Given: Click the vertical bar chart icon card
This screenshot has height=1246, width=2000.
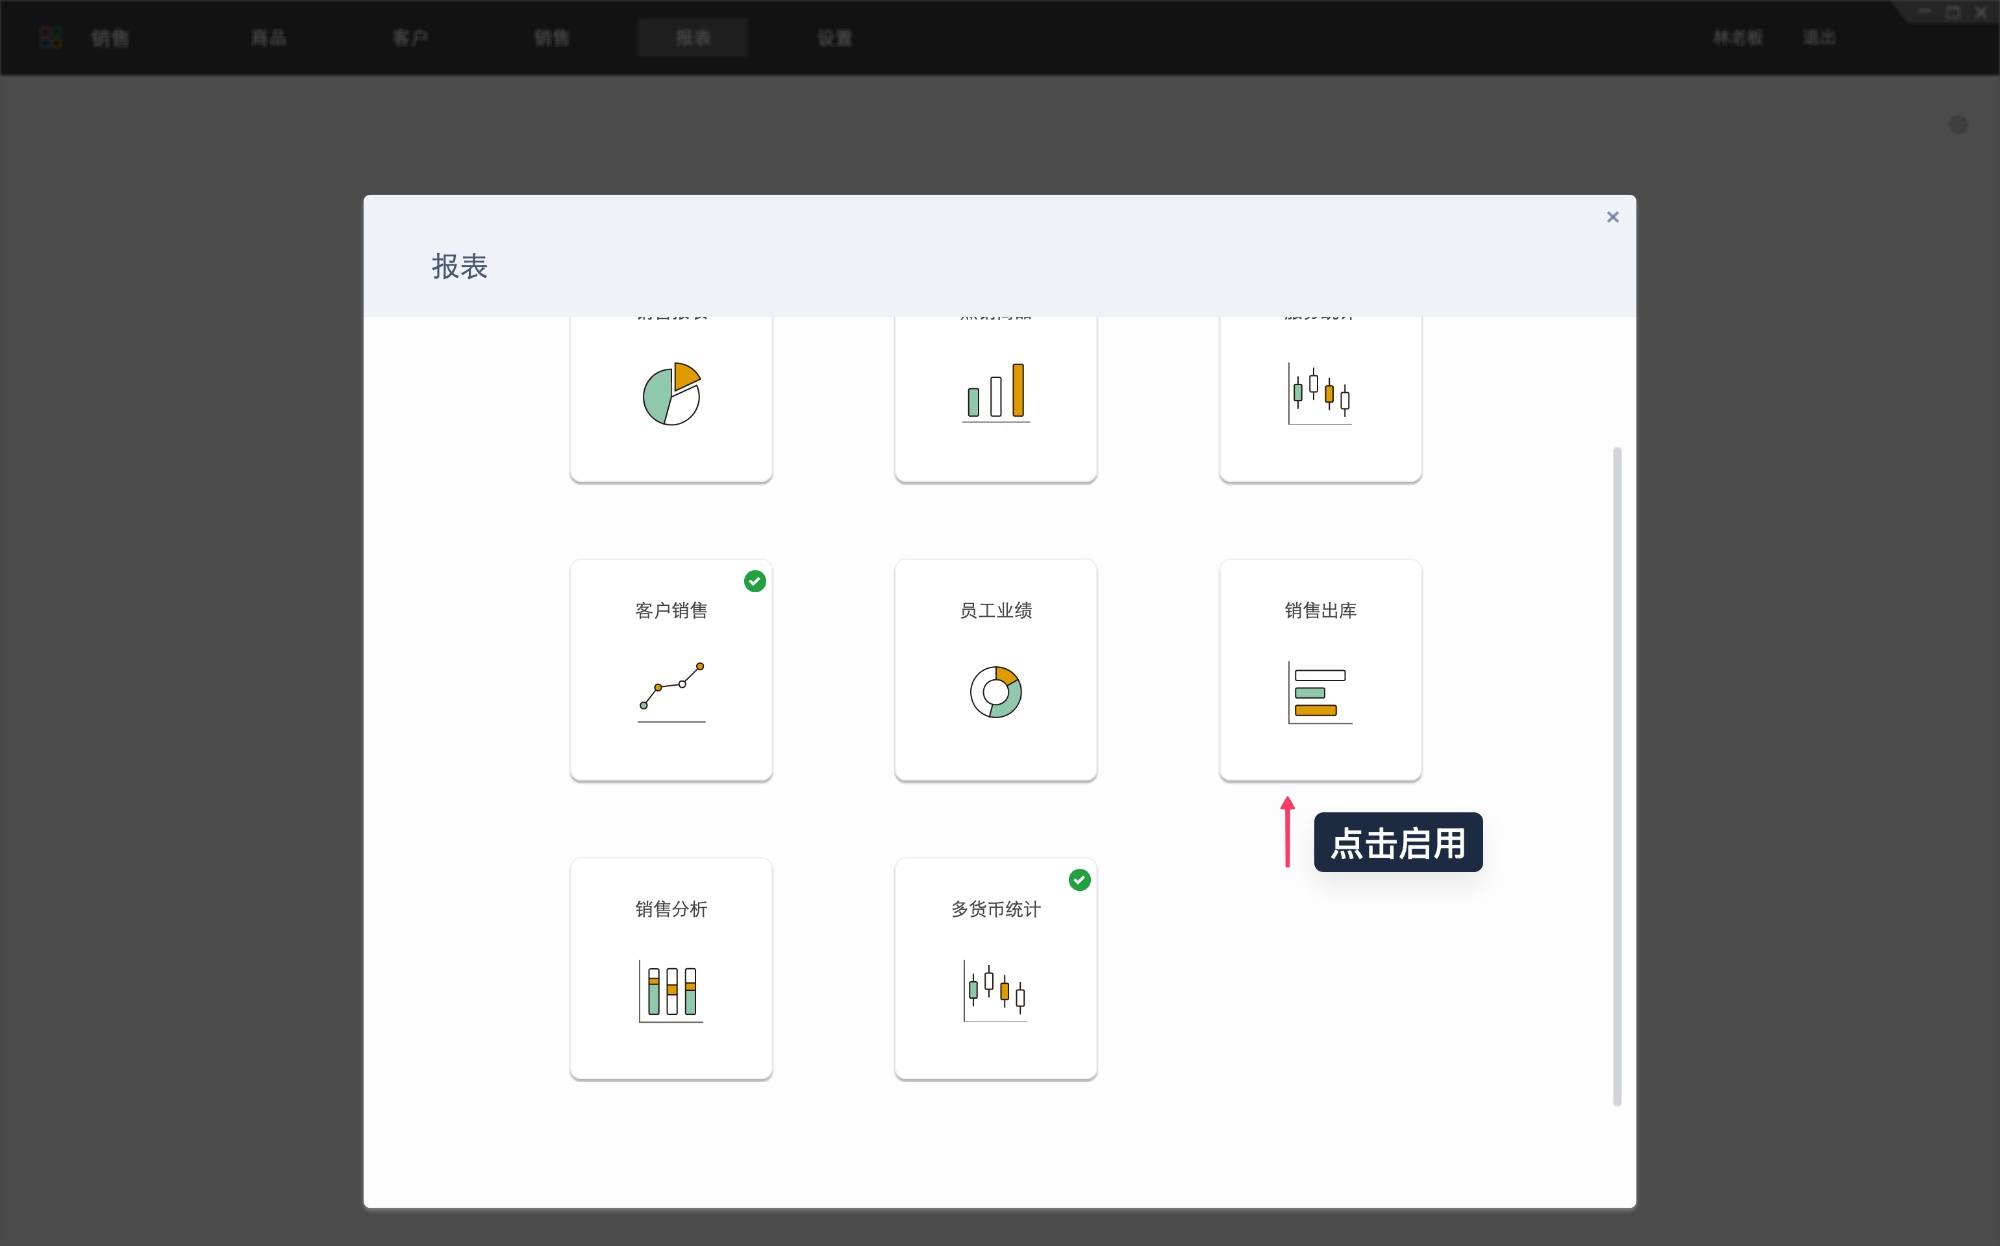Looking at the screenshot, I should [996, 399].
